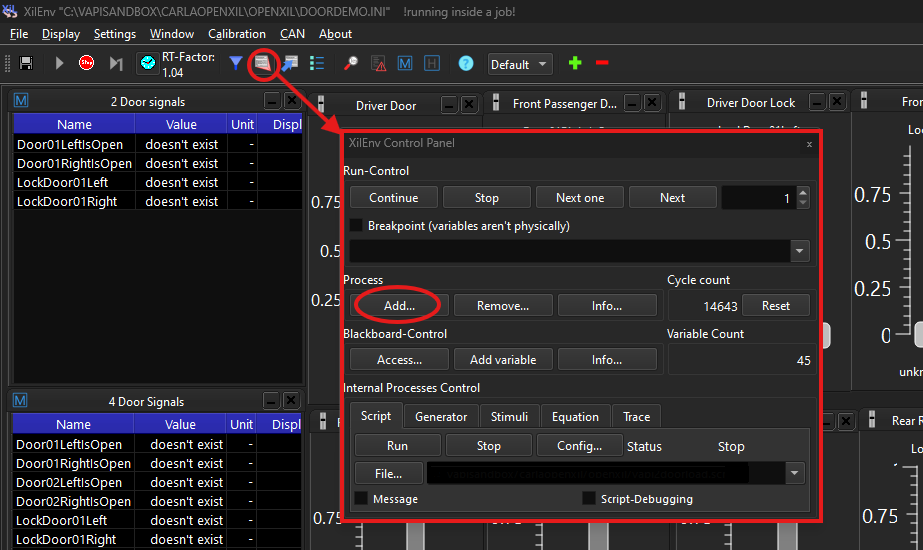
Task: Expand the script file path dropdown
Action: click(x=796, y=473)
